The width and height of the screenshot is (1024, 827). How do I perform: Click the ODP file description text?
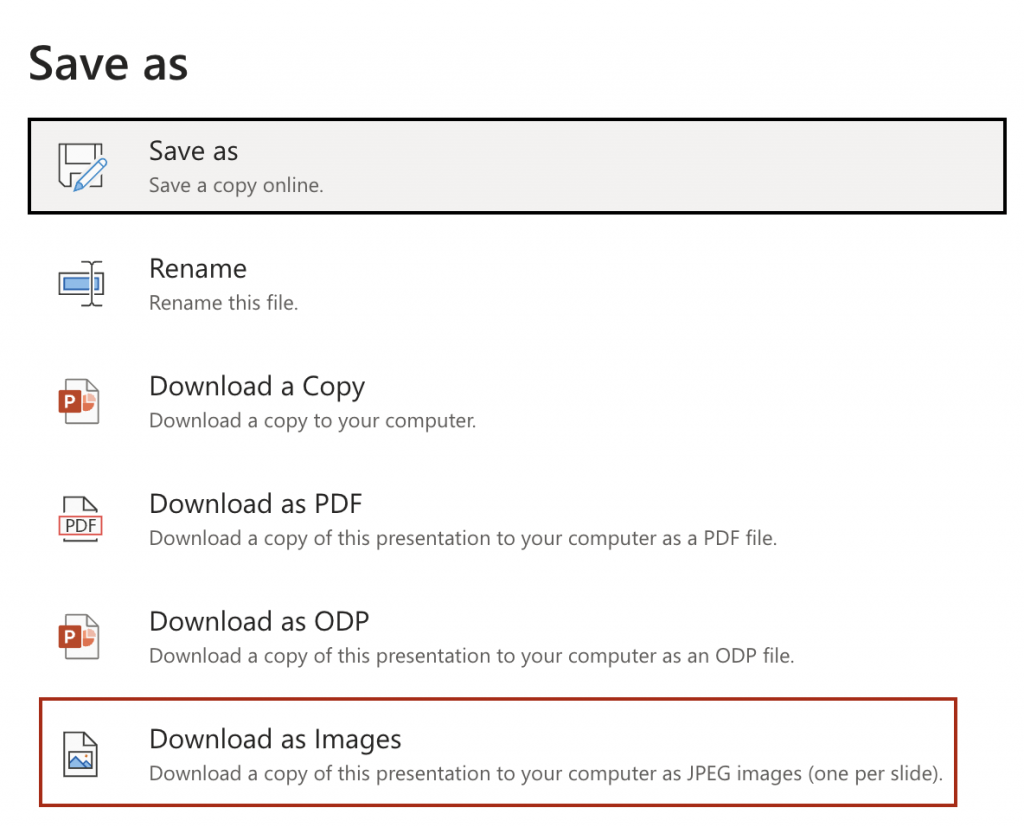tap(472, 656)
